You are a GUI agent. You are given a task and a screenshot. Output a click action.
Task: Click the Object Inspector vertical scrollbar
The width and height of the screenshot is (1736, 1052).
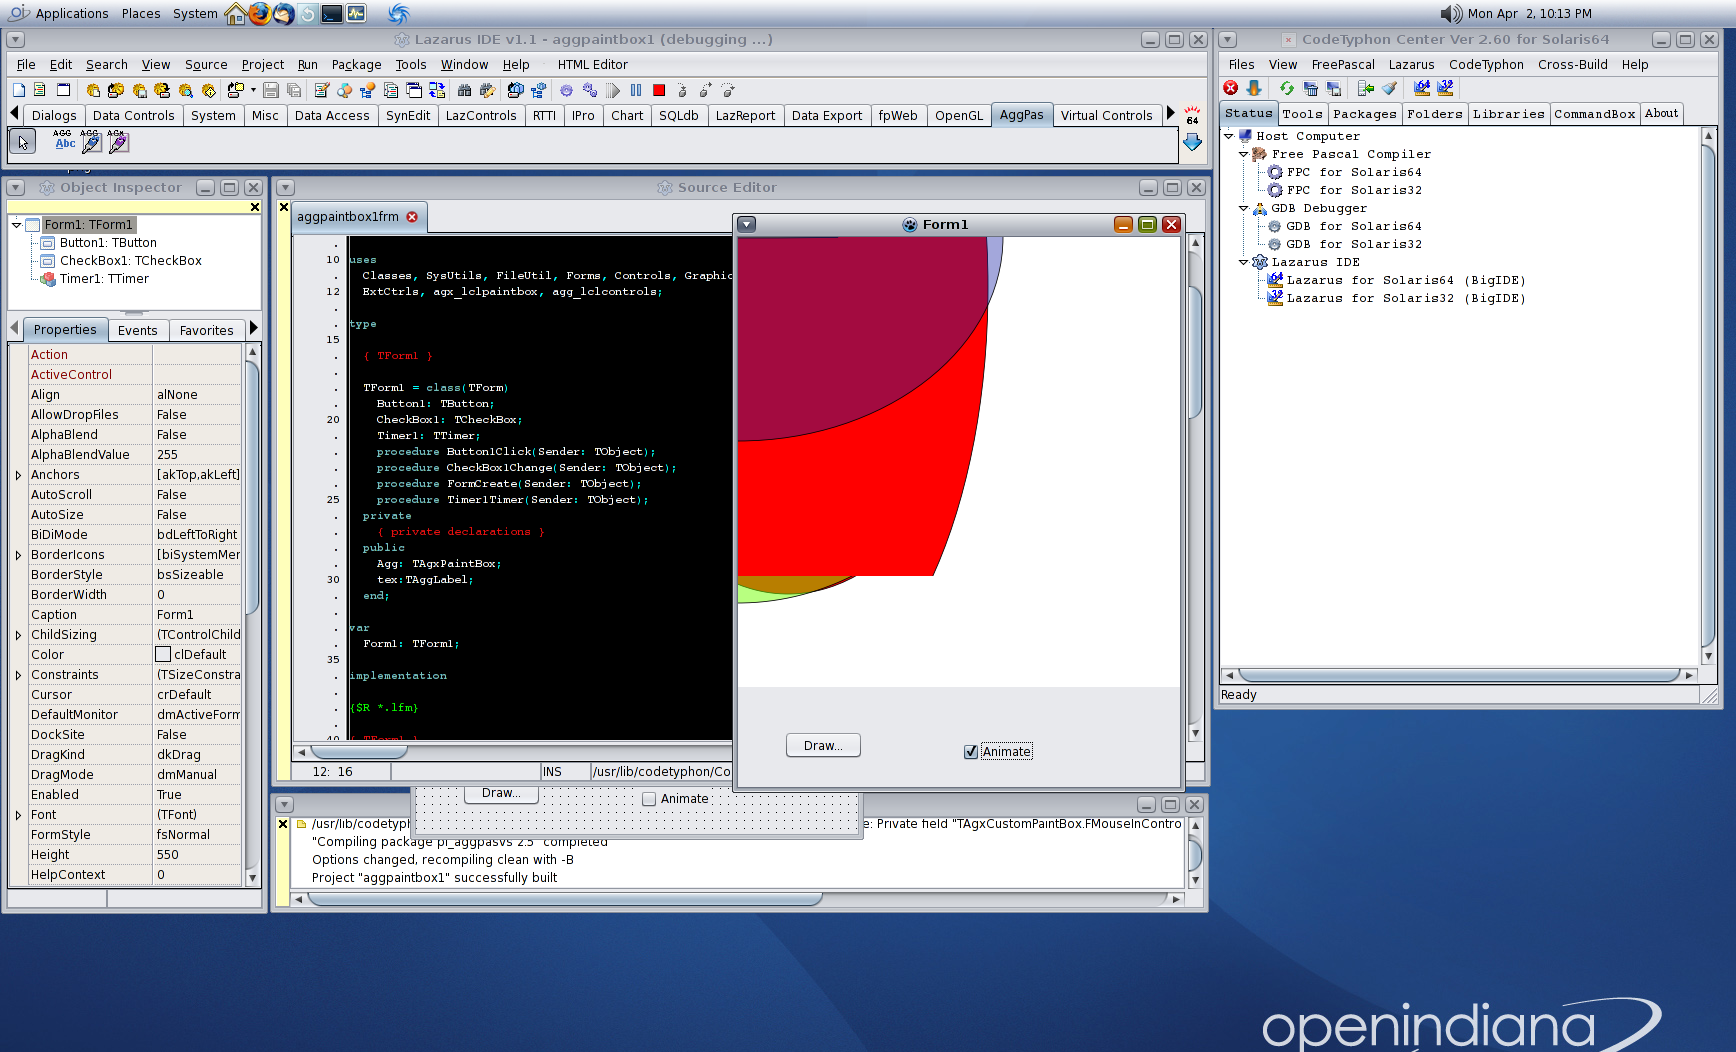[x=252, y=615]
